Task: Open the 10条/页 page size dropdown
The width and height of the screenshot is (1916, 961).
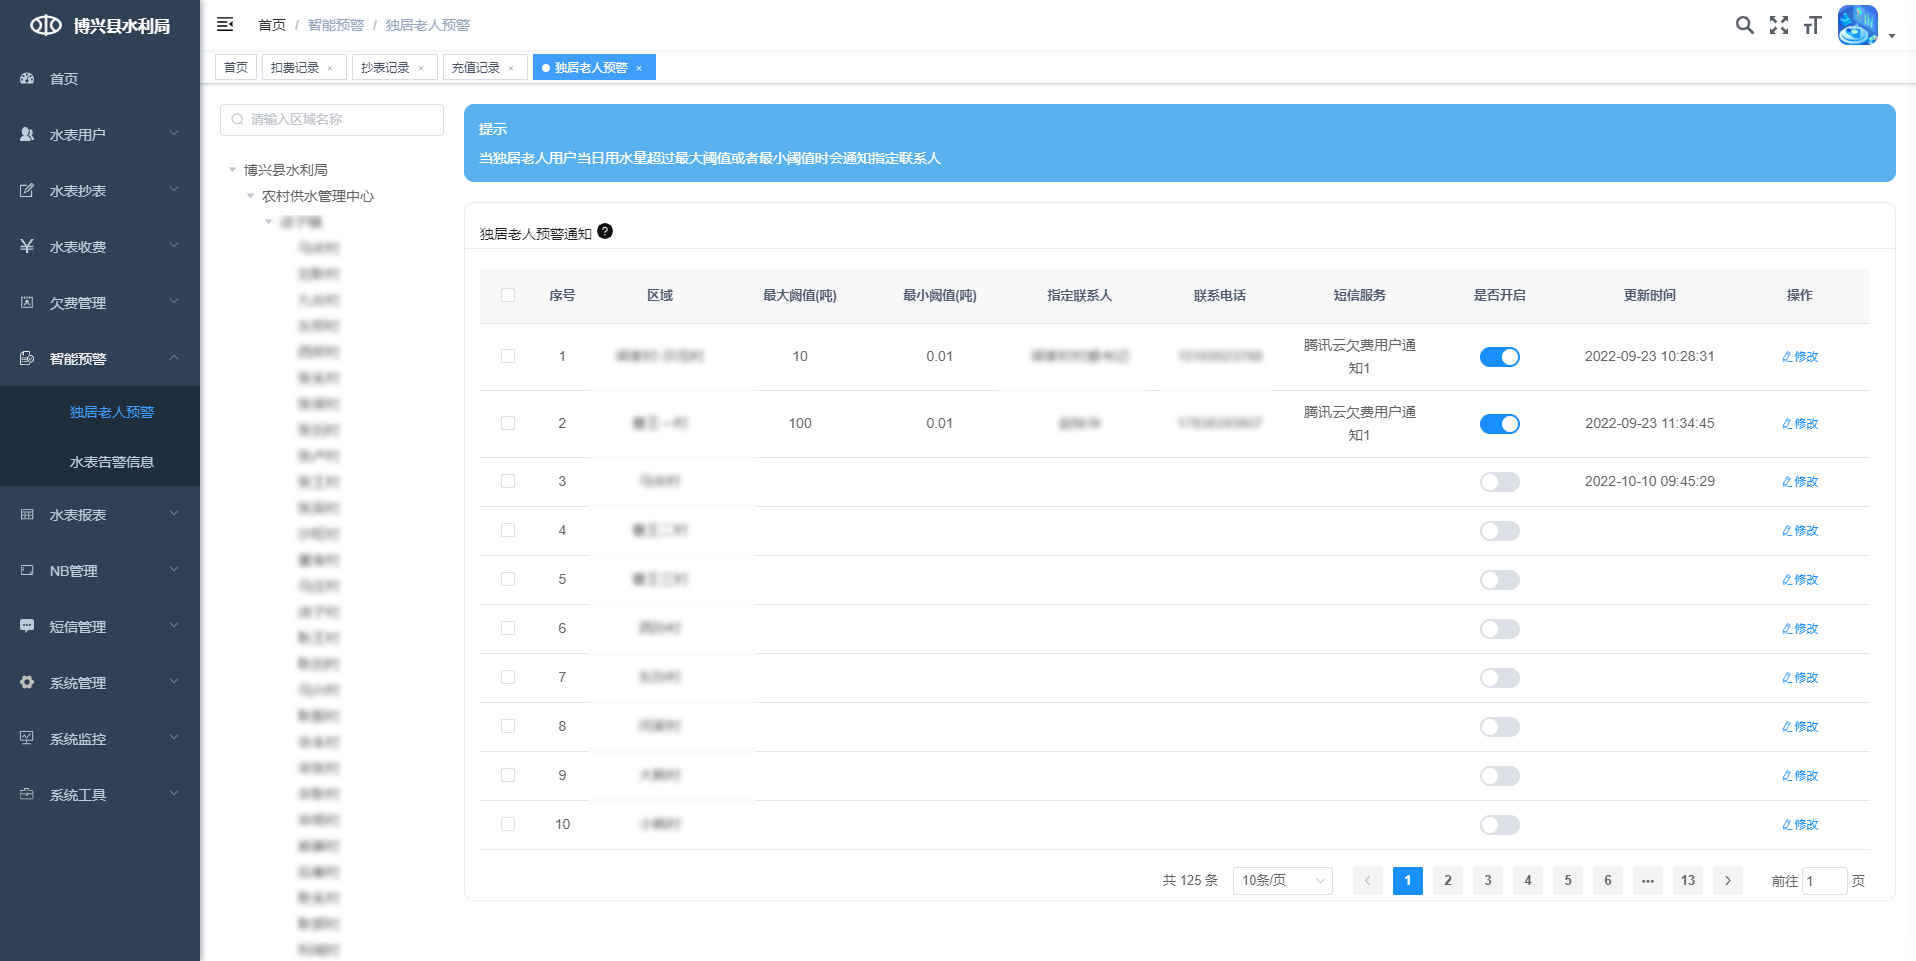Action: (x=1282, y=880)
